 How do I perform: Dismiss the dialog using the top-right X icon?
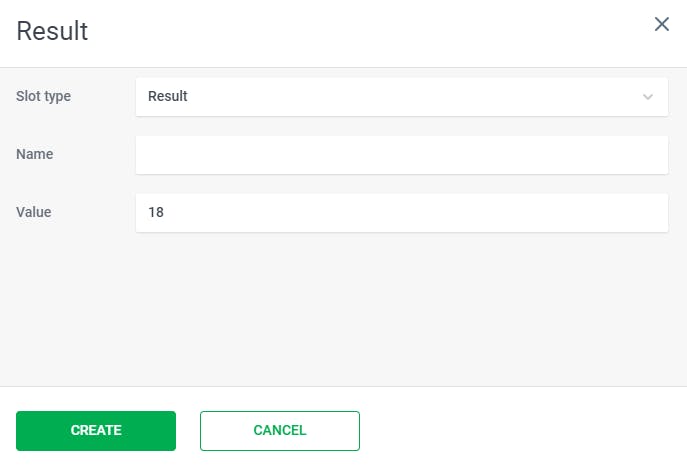pos(661,24)
